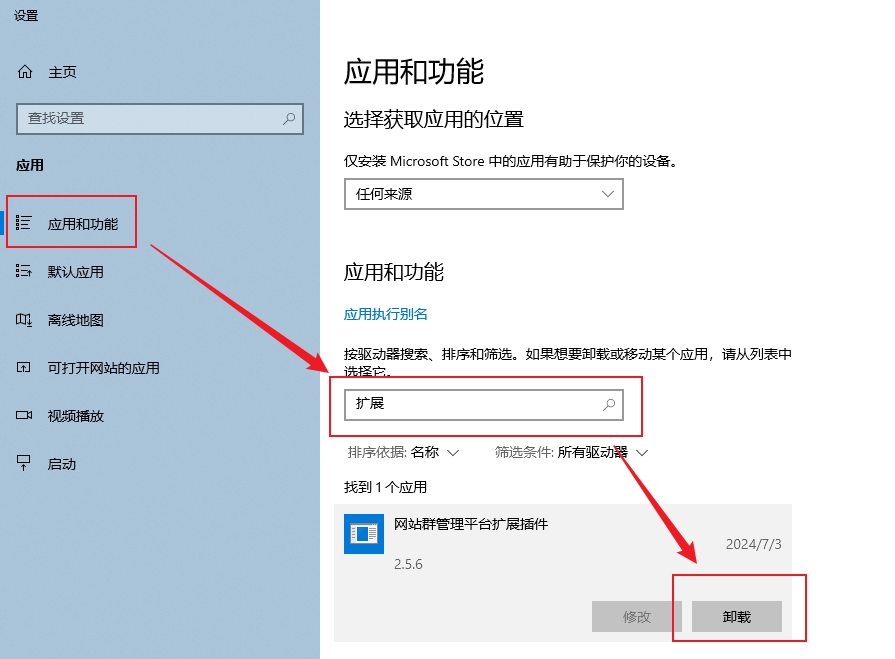
Task: Click the magnifier in 查找设置 box
Action: pyautogui.click(x=289, y=118)
